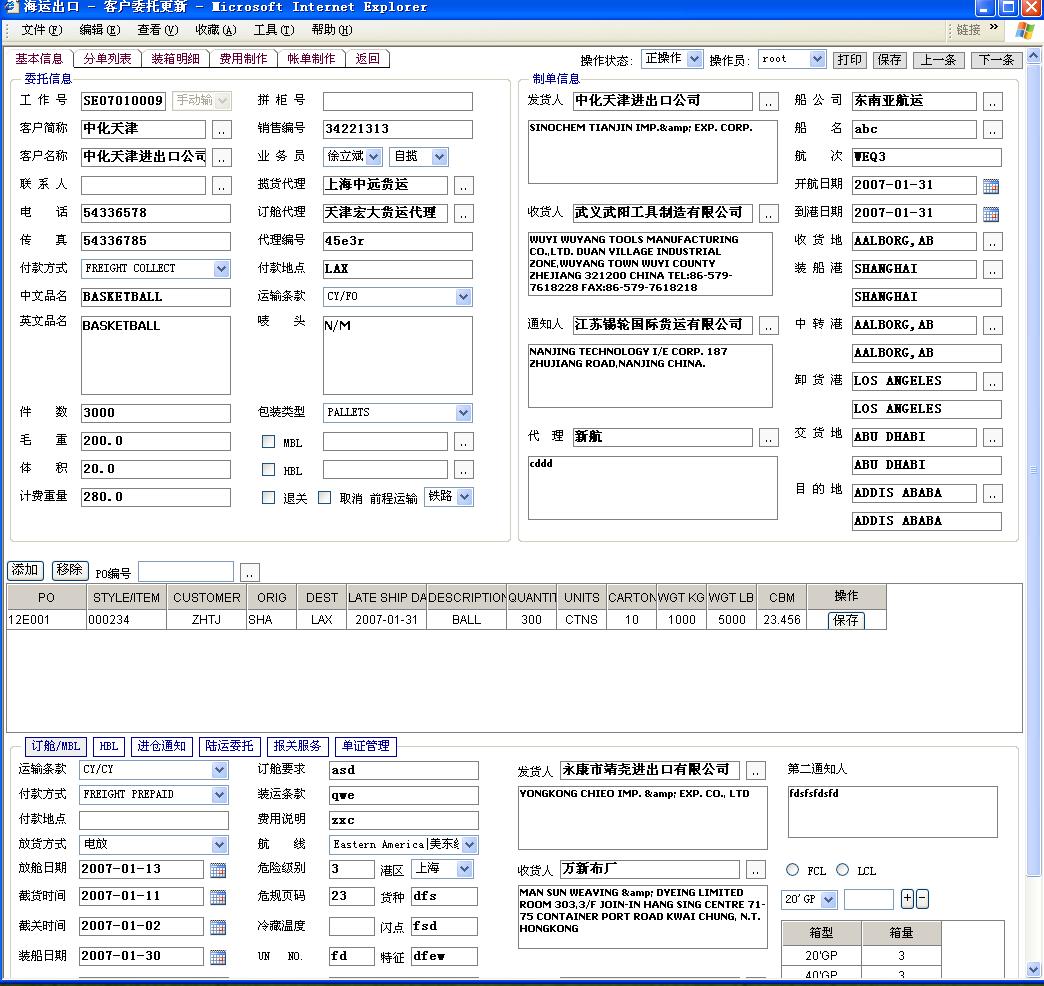Viewport: 1044px width, 986px height.
Task: Click lookup button next to PO编号 field
Action: 250,573
